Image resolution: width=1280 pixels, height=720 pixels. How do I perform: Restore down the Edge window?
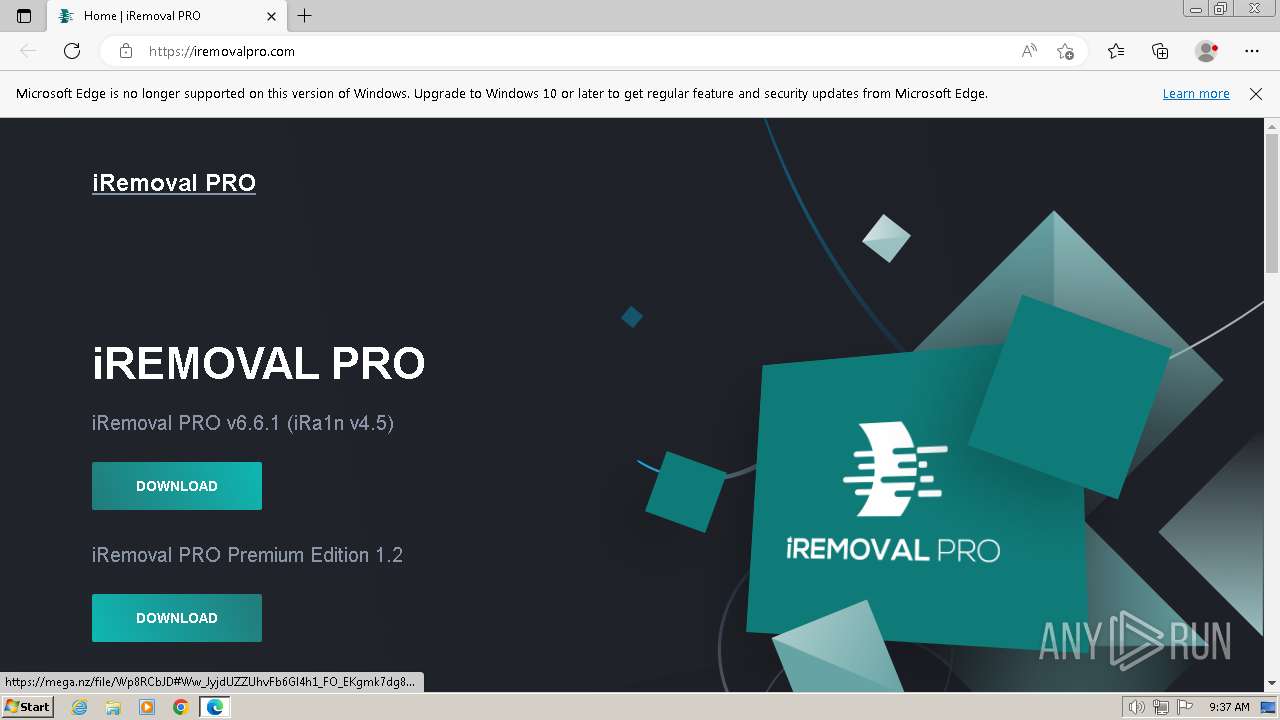[1221, 9]
